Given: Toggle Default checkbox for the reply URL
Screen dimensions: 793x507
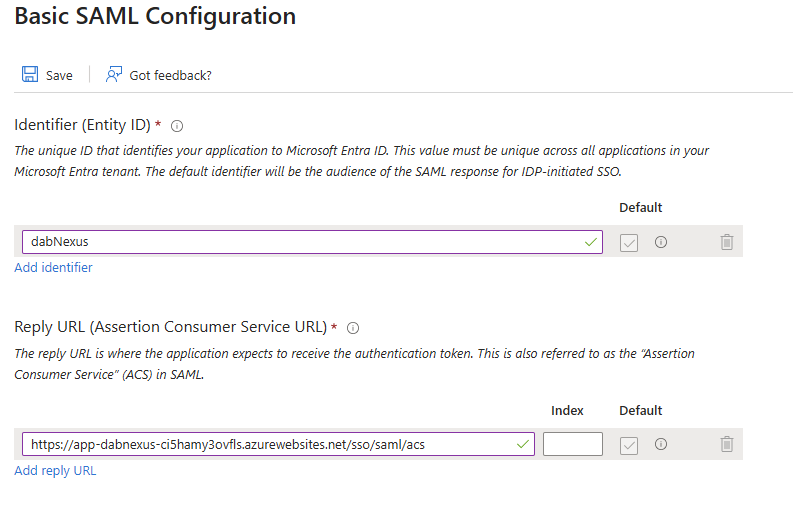Looking at the screenshot, I should click(x=629, y=444).
